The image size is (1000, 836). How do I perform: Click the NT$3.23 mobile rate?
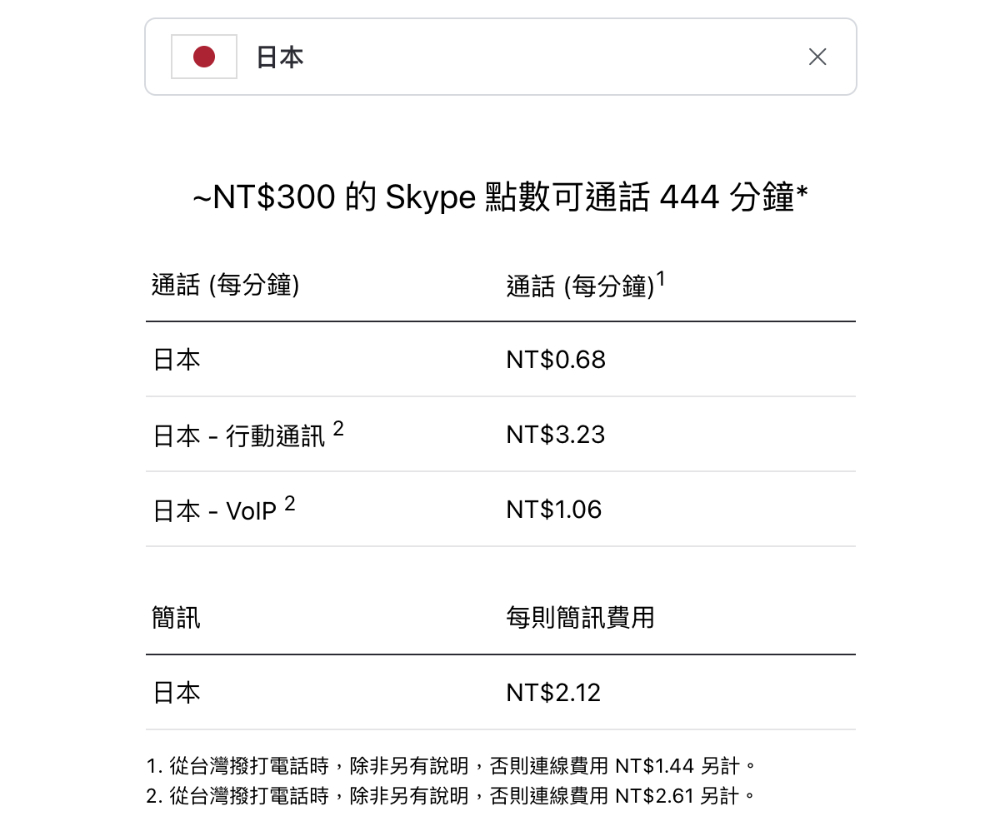(x=555, y=435)
